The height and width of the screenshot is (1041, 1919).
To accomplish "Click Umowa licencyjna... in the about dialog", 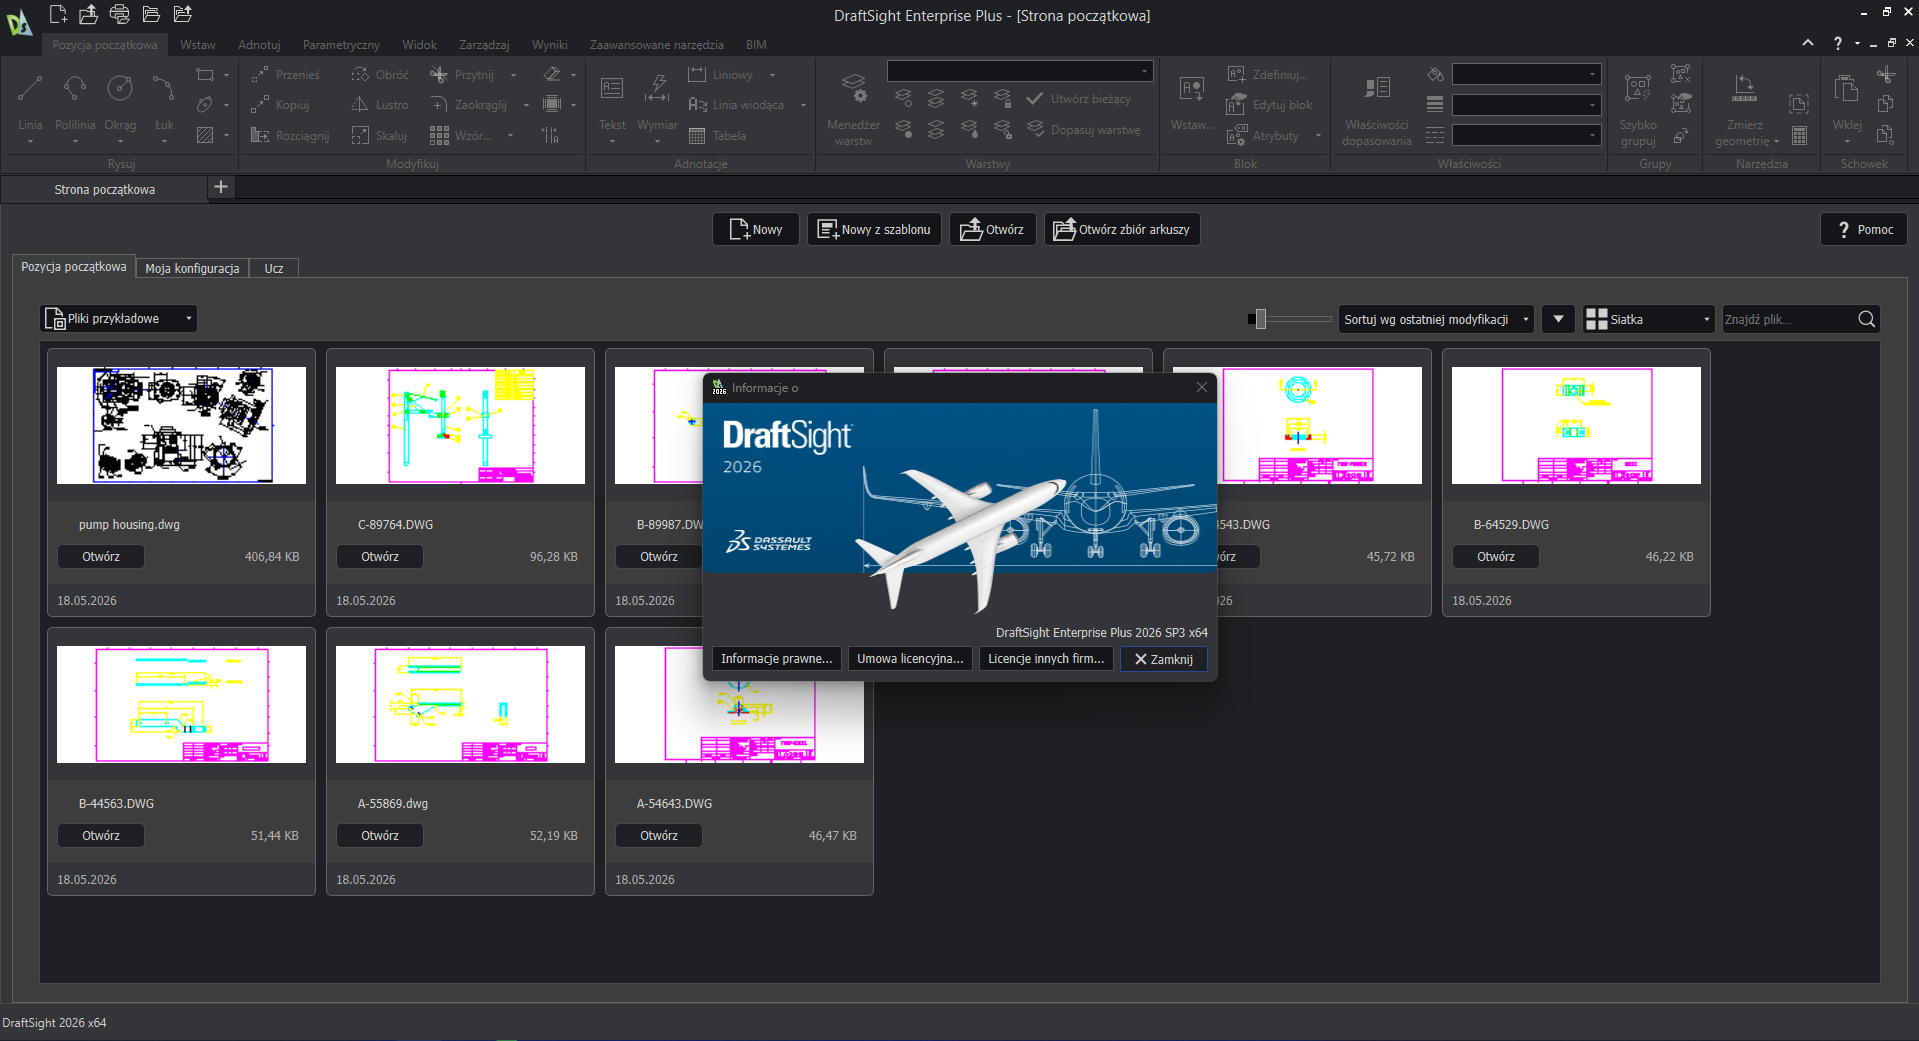I will (x=910, y=659).
